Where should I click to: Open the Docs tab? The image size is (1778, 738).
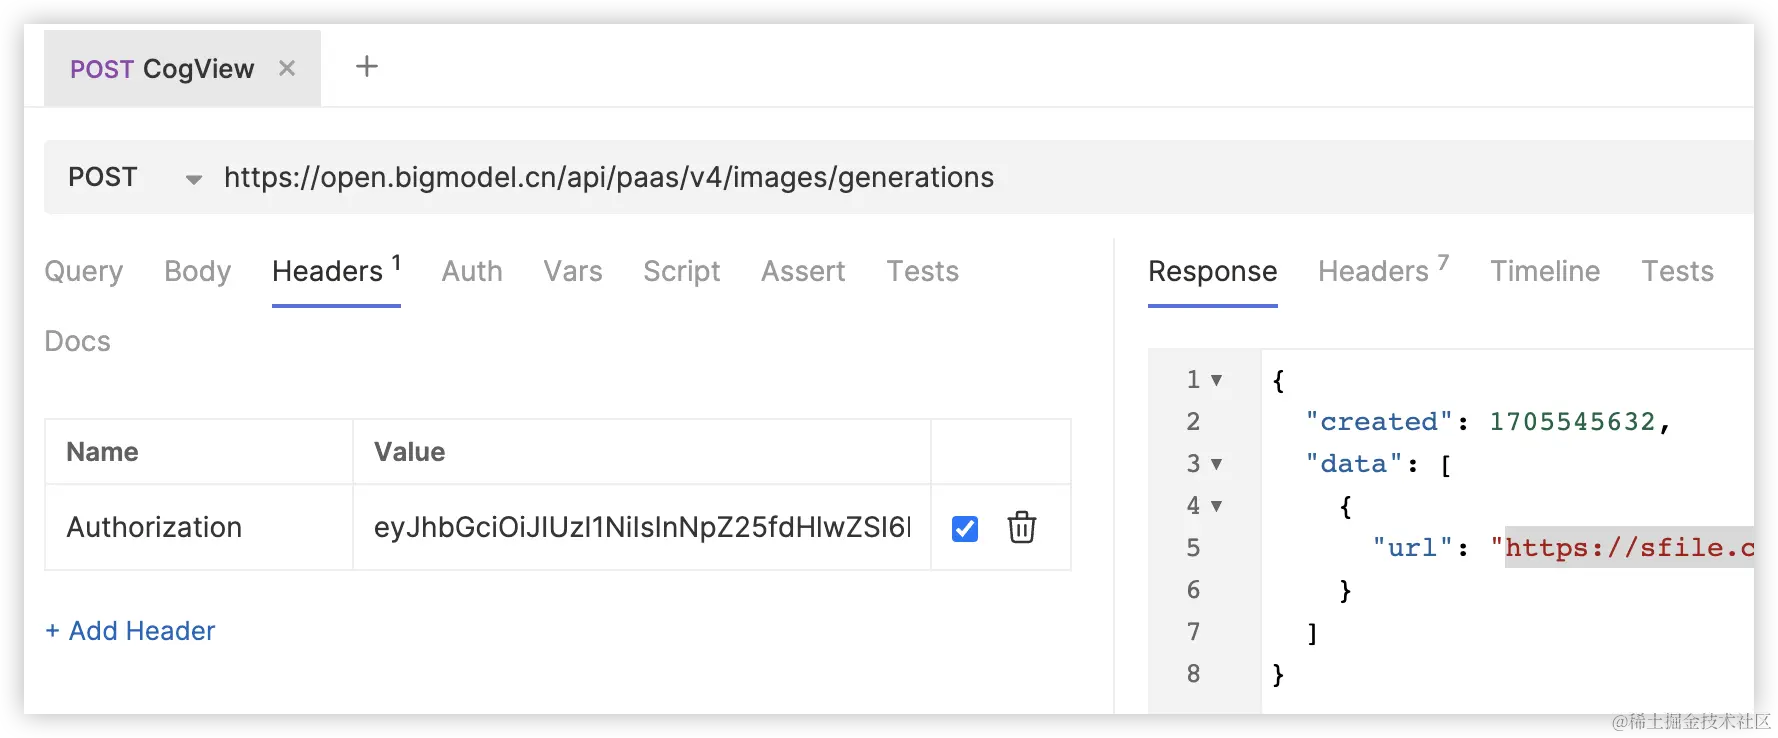78,341
